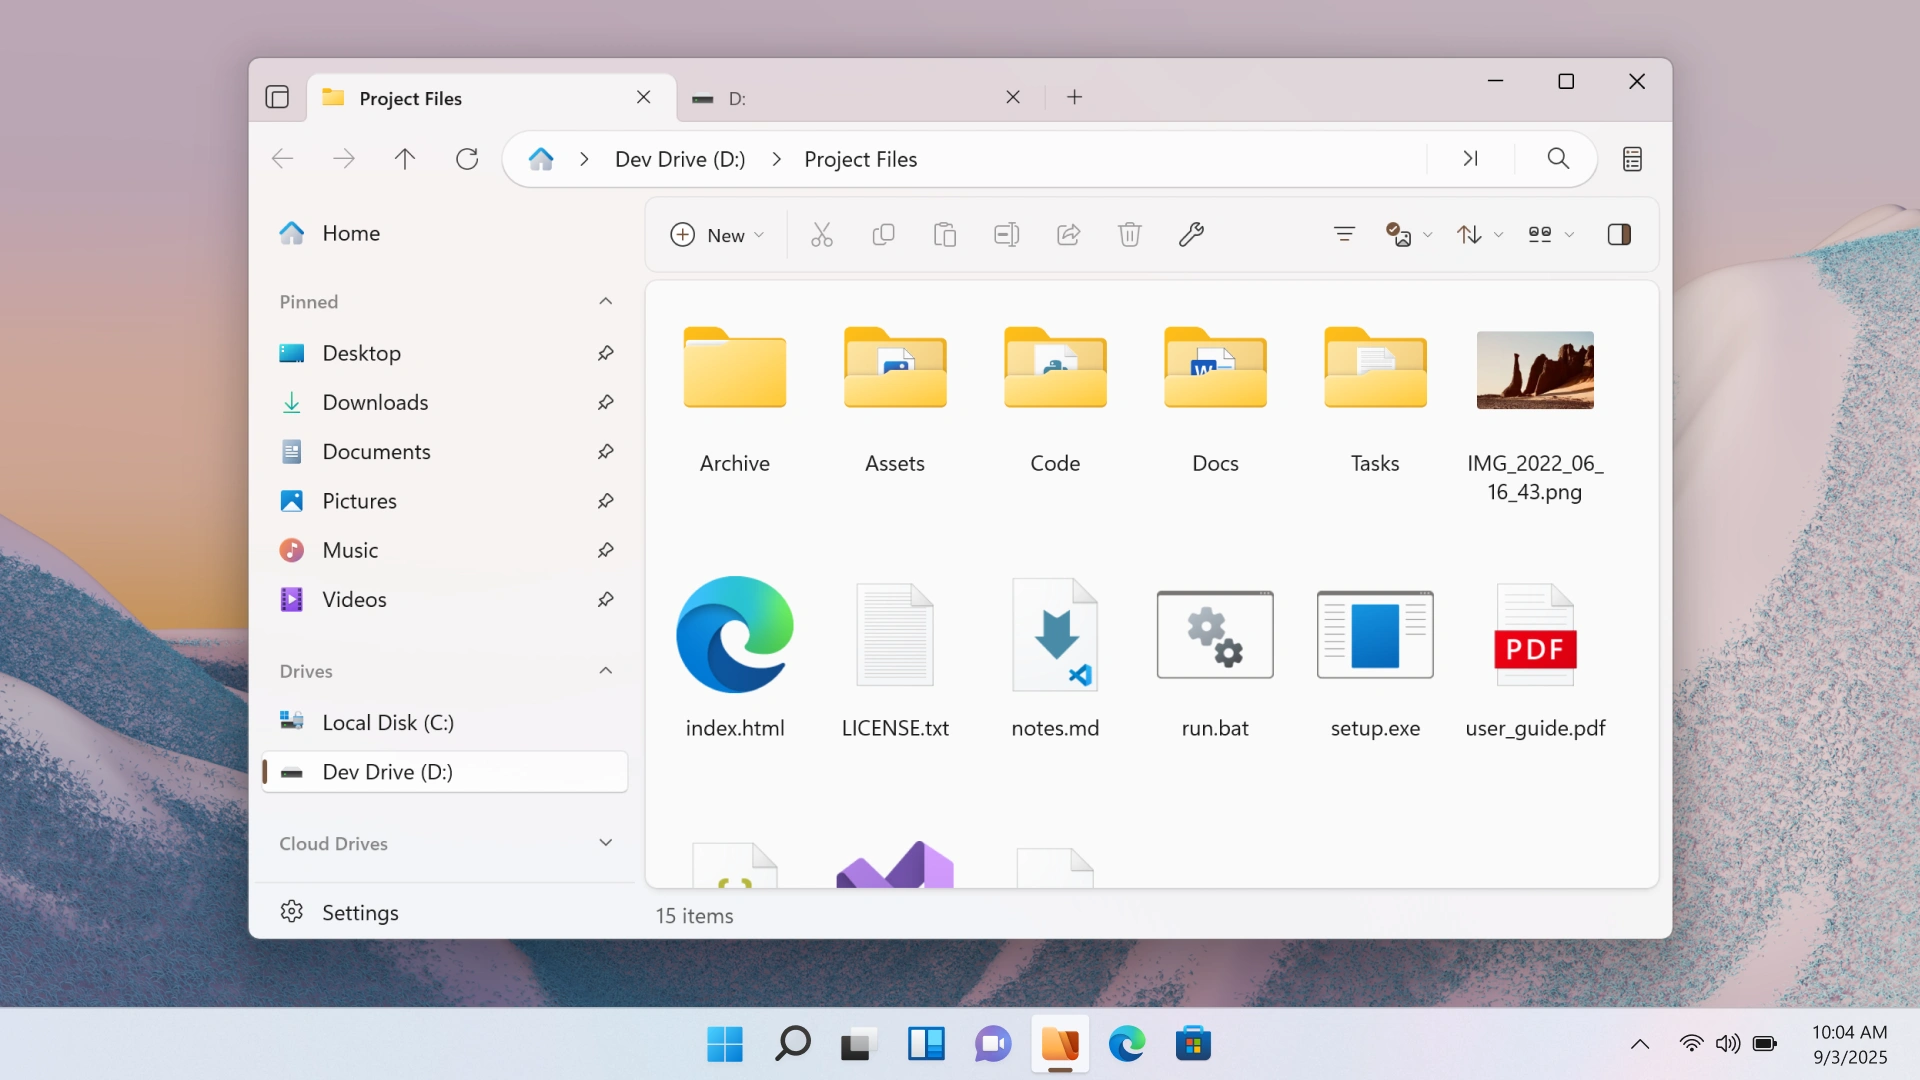Launch Microsoft Edge from the taskbar

tap(1126, 1043)
